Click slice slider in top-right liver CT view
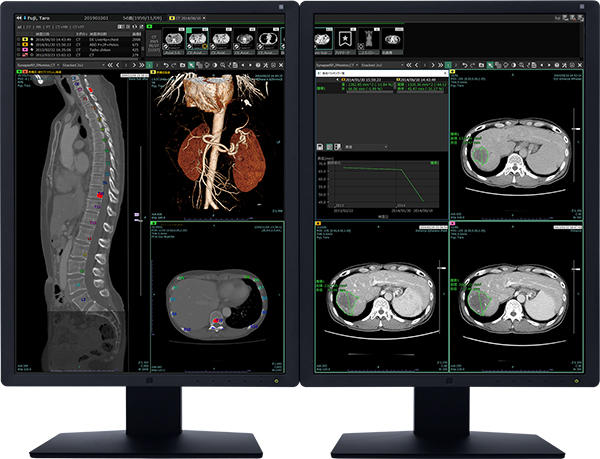Viewport: 600px width, 459px height. (576, 129)
